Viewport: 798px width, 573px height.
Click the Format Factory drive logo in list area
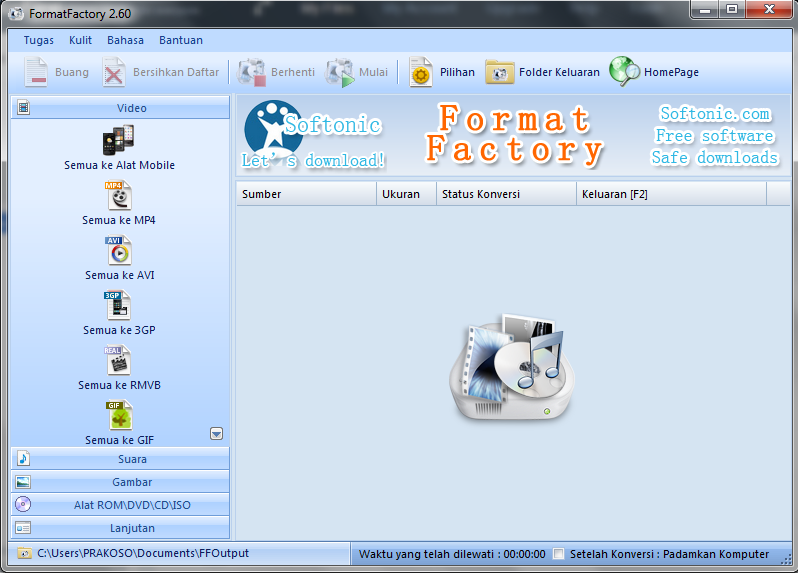pos(512,367)
